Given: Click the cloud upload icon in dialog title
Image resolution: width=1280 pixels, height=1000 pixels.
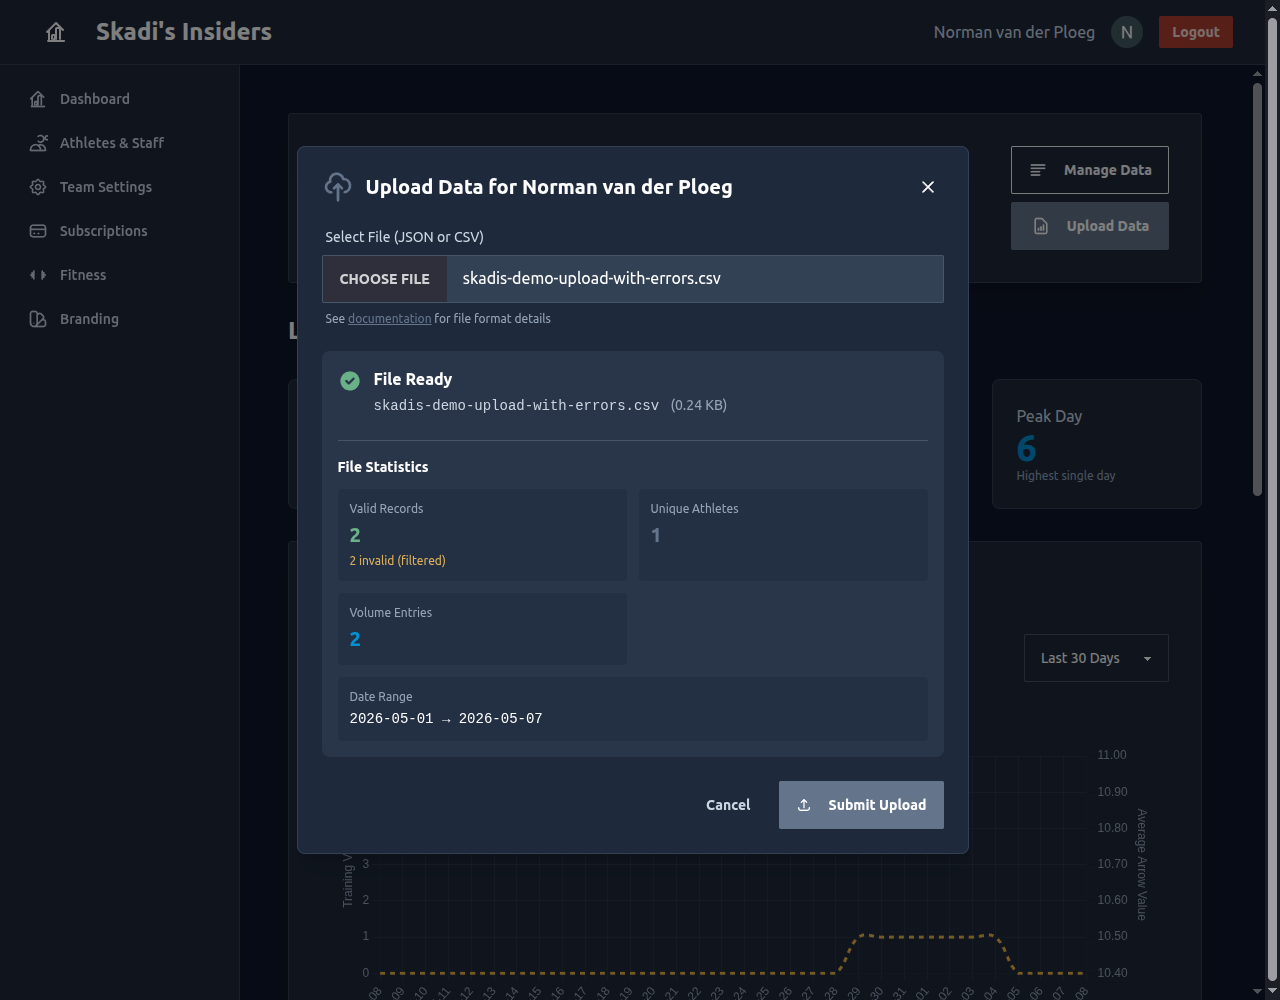Looking at the screenshot, I should click(x=338, y=186).
